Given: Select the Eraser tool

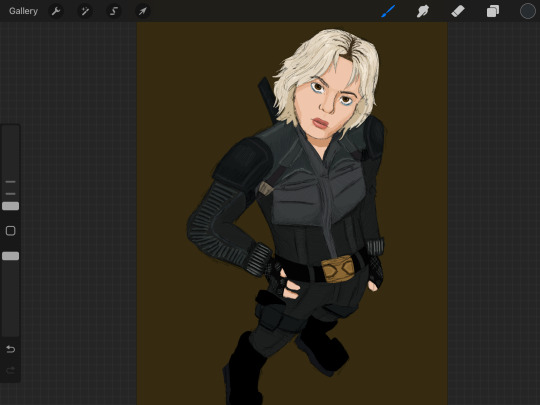Looking at the screenshot, I should 458,11.
